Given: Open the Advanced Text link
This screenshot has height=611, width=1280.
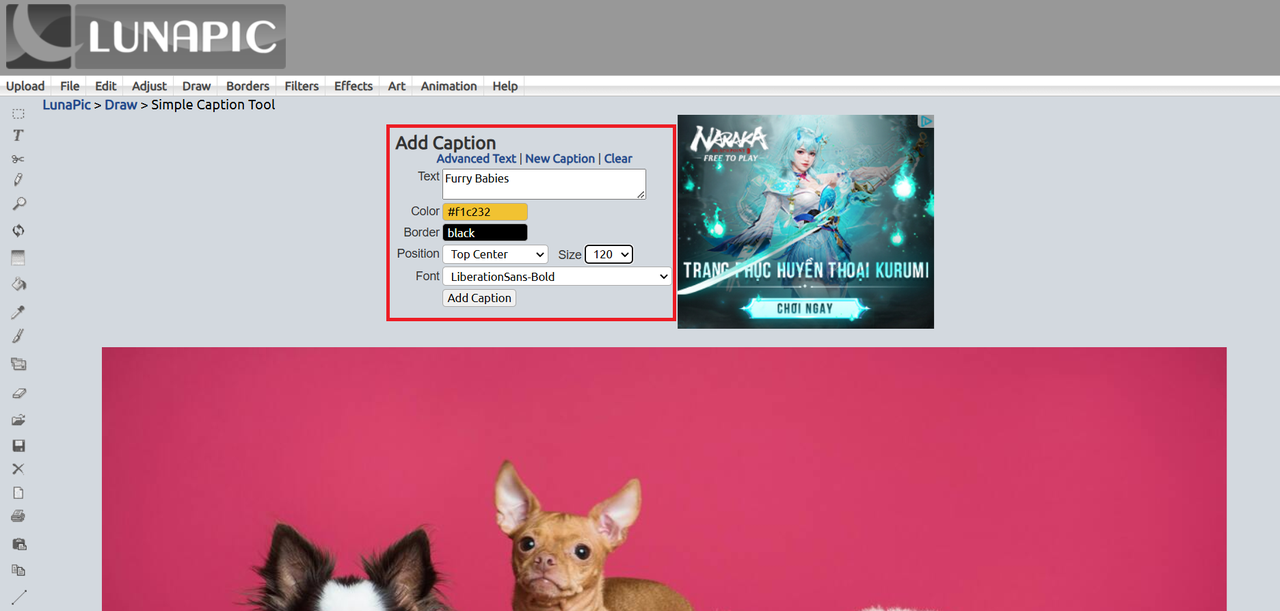Looking at the screenshot, I should click(x=477, y=158).
